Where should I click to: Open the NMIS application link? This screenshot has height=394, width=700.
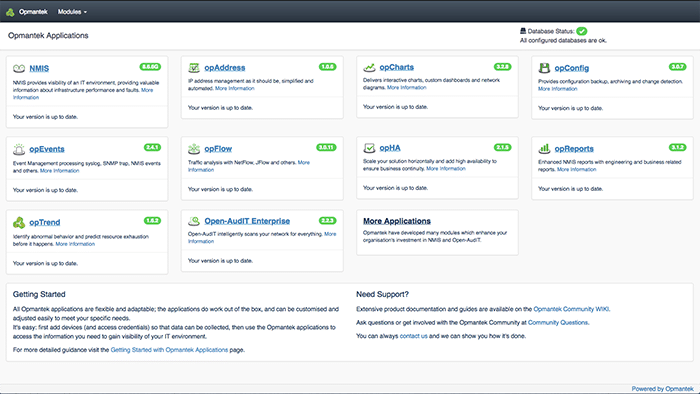click(x=39, y=68)
